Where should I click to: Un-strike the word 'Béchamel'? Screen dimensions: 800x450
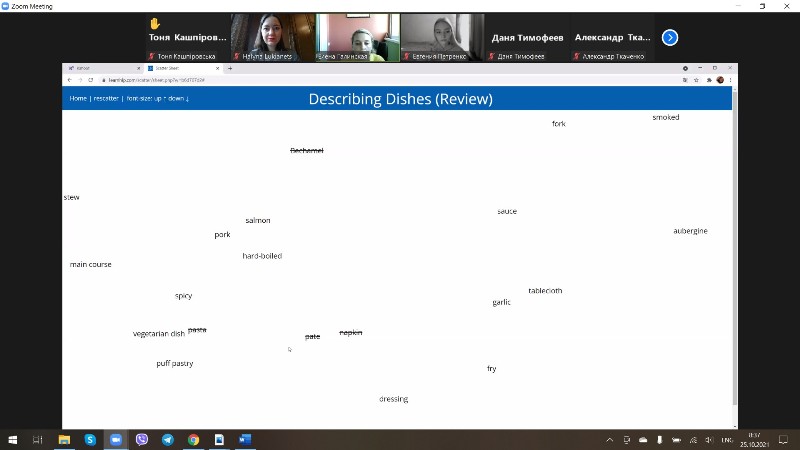click(x=306, y=151)
